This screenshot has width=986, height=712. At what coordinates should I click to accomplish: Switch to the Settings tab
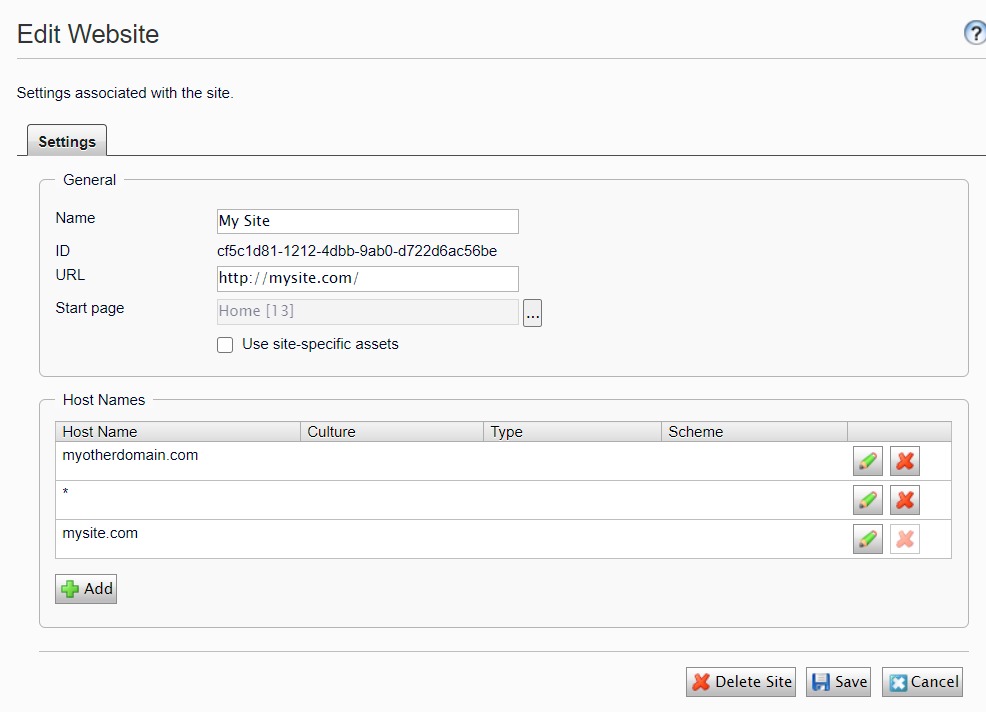(67, 141)
